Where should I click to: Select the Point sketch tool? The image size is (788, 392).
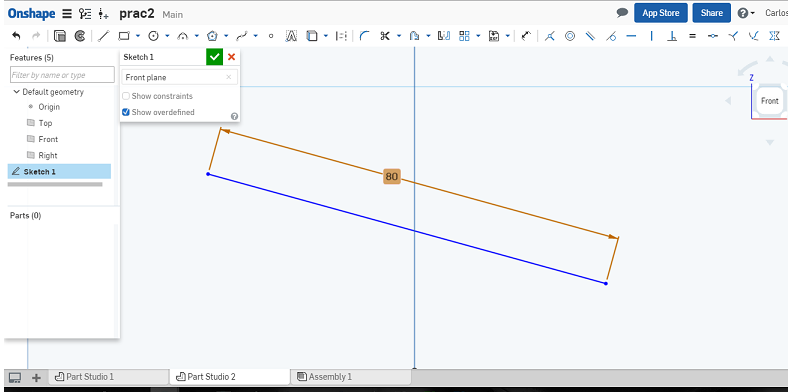click(271, 36)
